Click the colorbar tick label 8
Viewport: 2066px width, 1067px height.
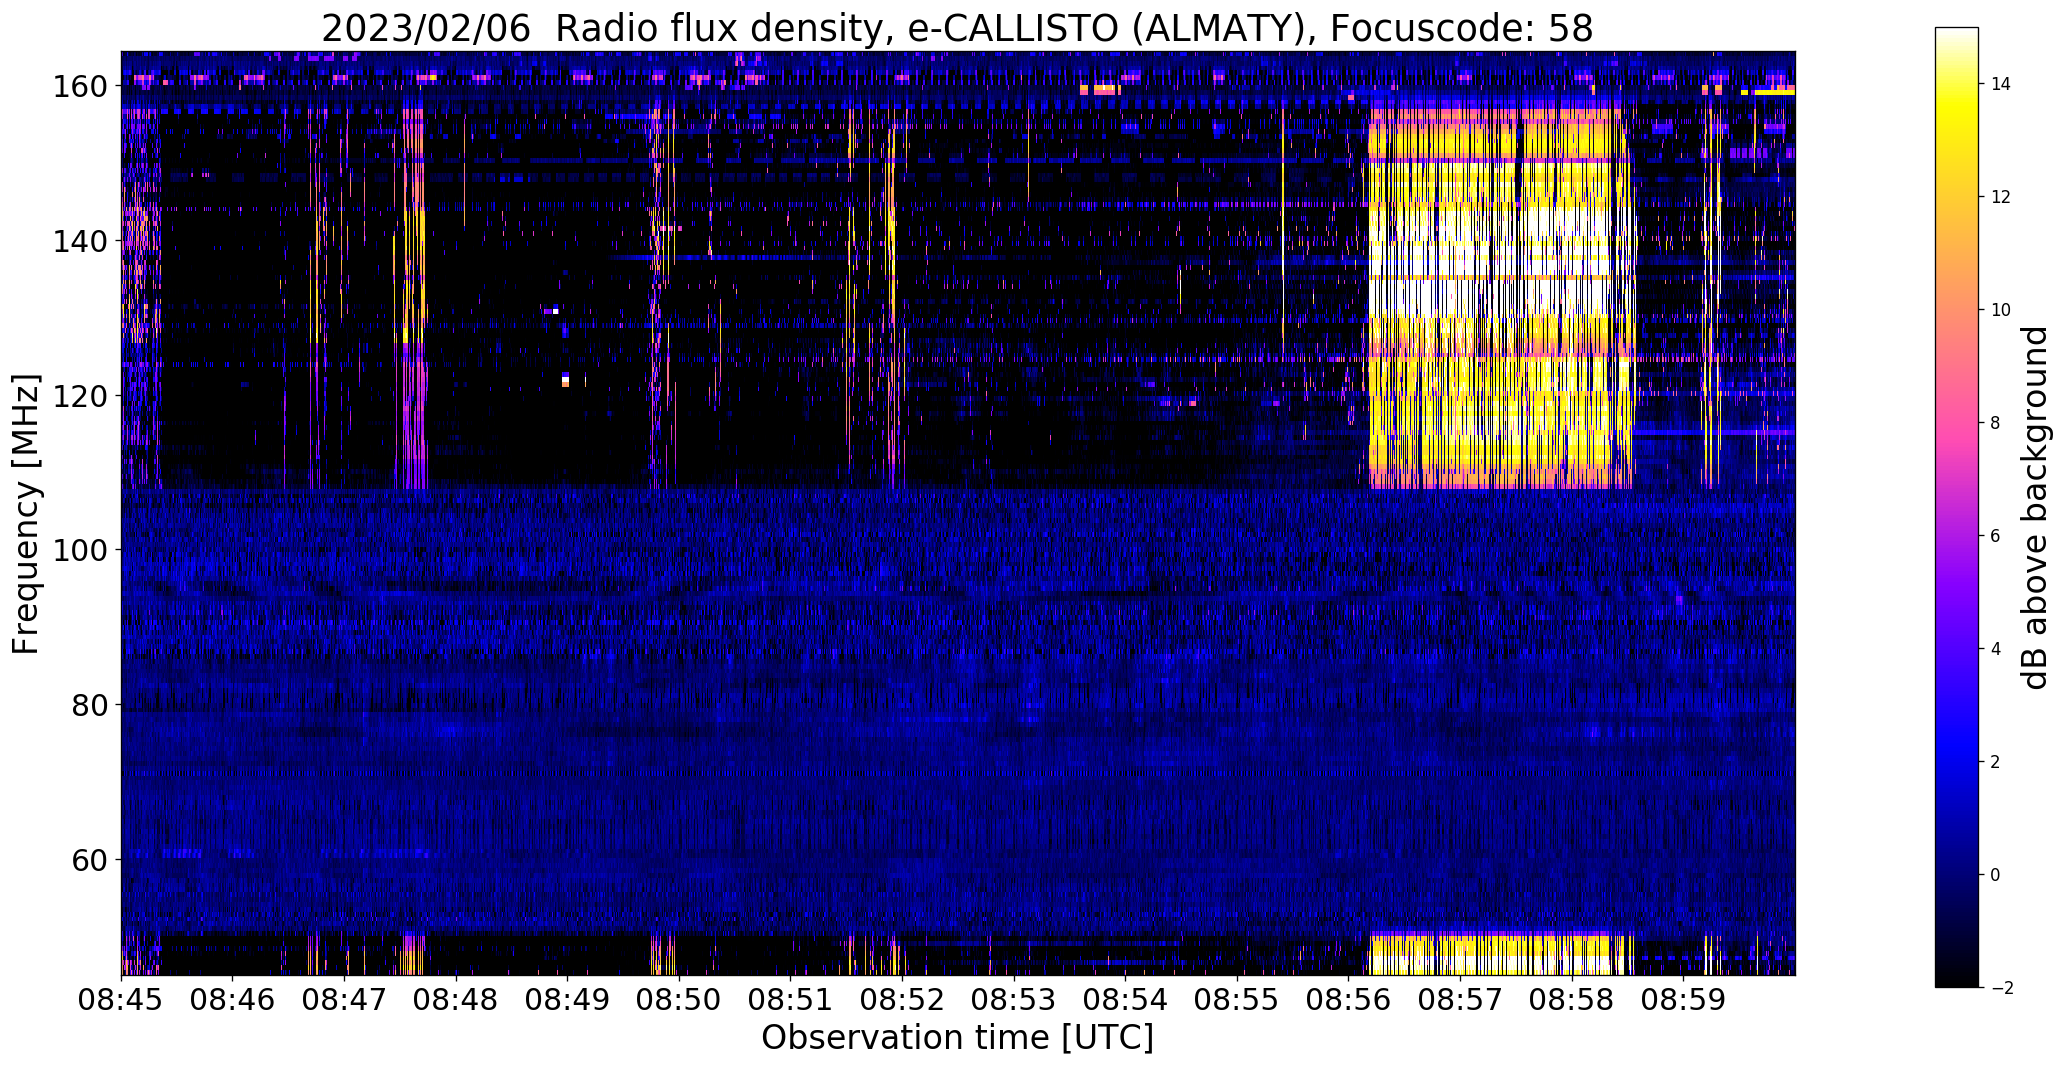pos(1995,423)
